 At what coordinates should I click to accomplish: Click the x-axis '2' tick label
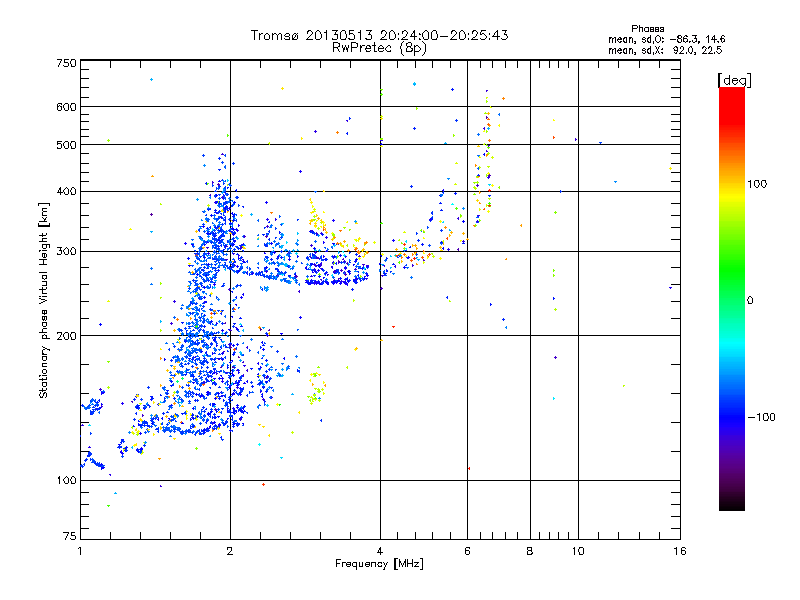pyautogui.click(x=230, y=551)
